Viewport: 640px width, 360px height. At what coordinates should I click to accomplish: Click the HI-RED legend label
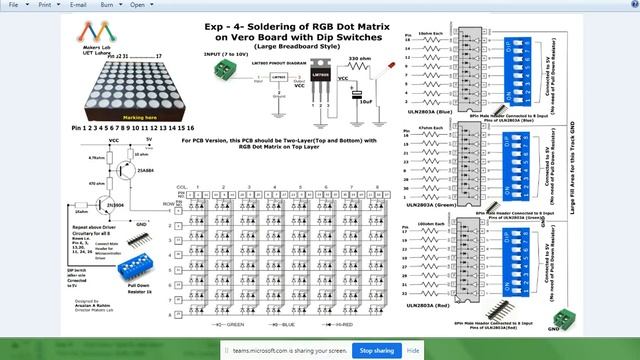344,324
